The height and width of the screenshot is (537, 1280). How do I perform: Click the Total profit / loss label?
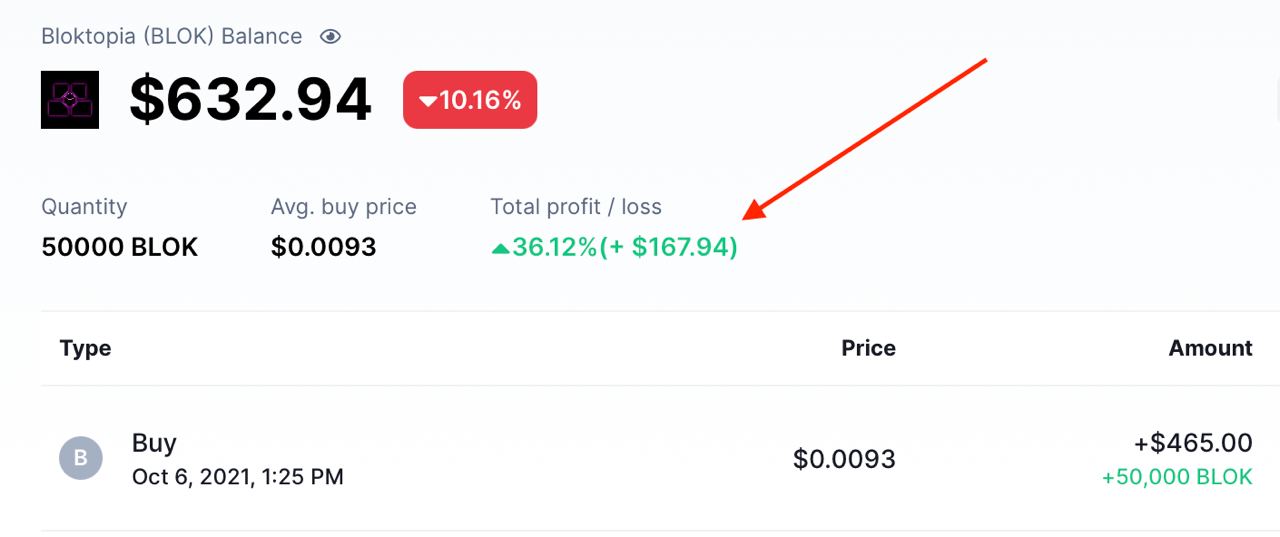576,207
